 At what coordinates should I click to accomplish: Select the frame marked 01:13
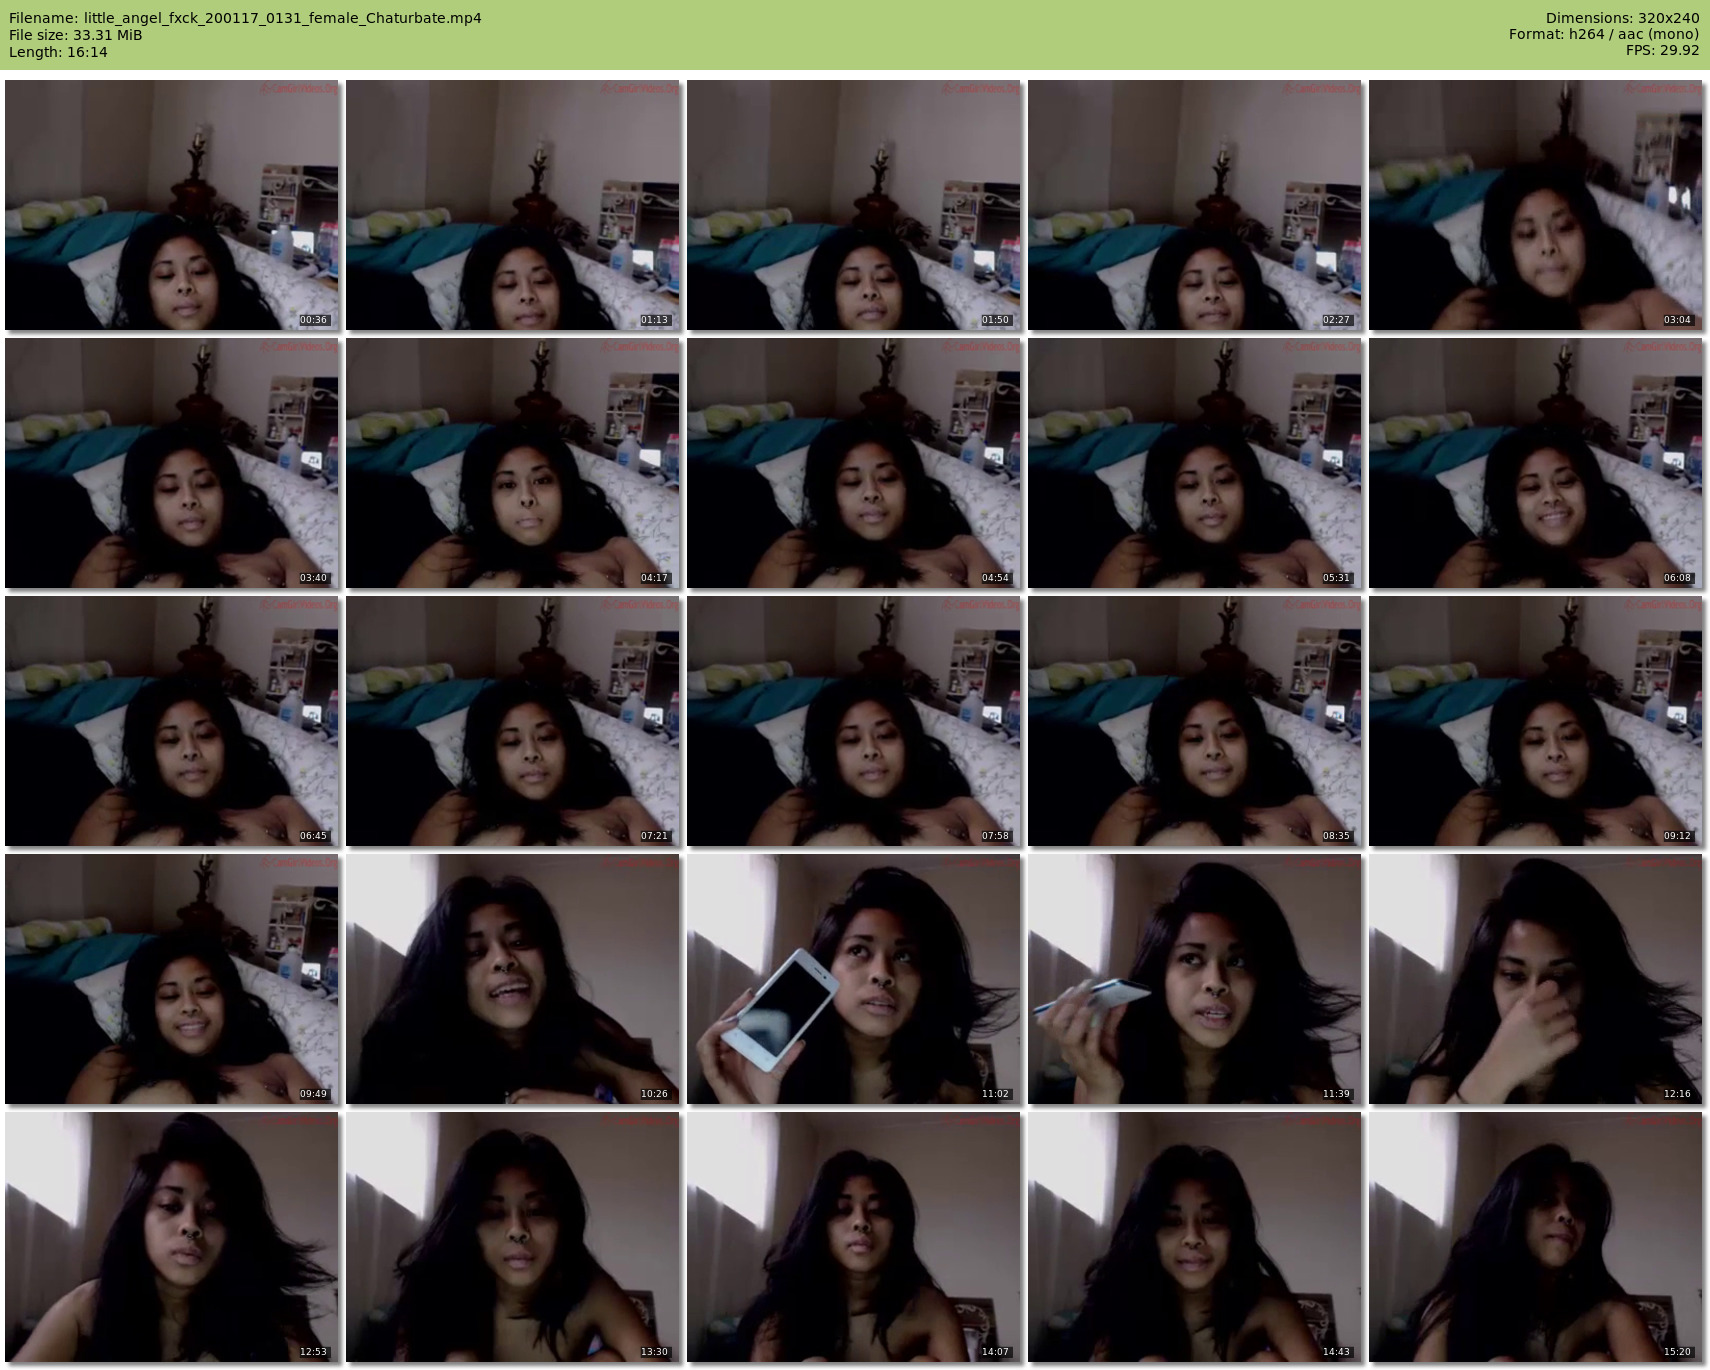coord(513,205)
